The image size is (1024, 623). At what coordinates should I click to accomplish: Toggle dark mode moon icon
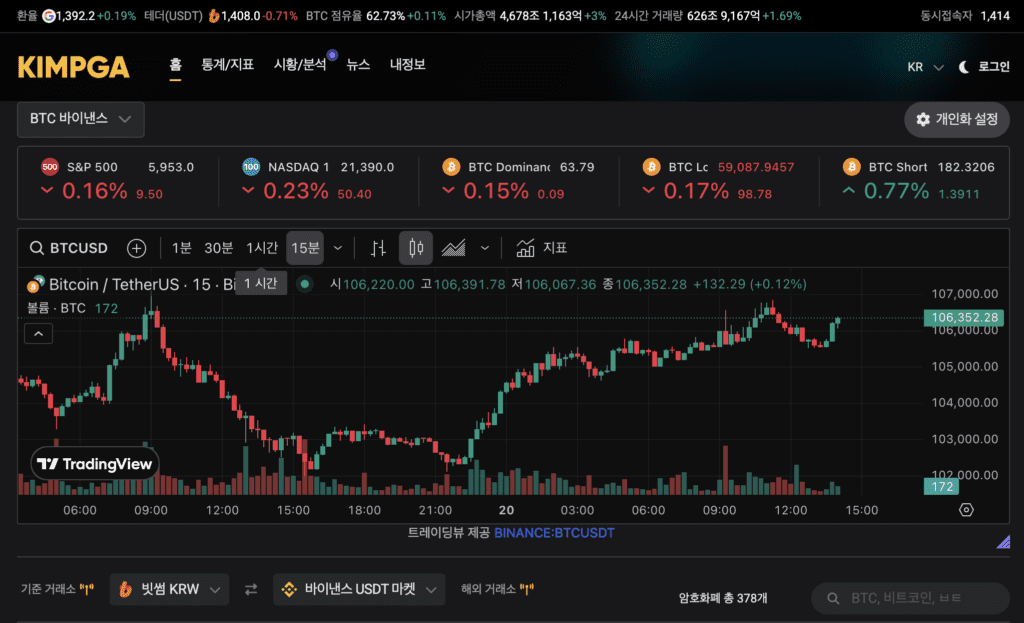(963, 67)
